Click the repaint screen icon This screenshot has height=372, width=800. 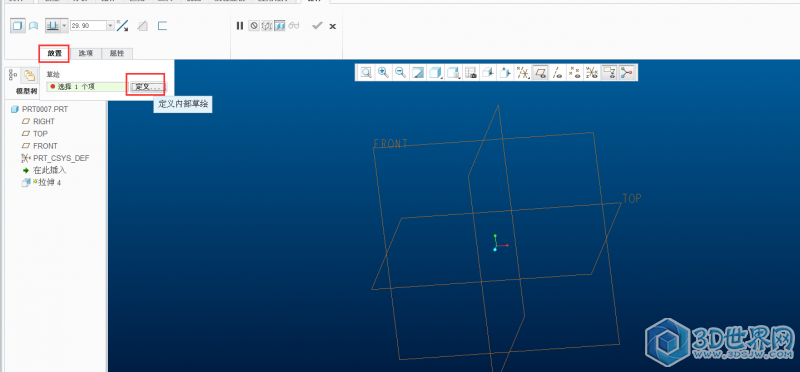pos(418,72)
